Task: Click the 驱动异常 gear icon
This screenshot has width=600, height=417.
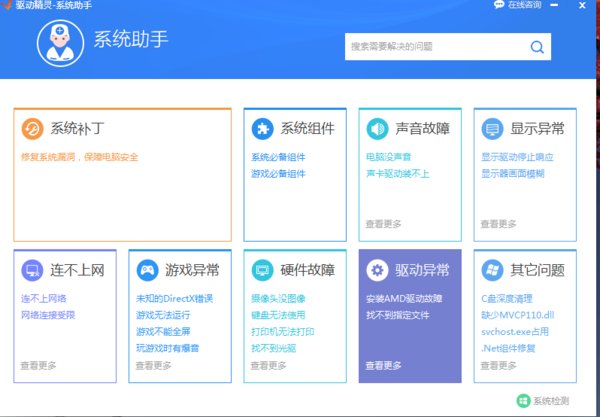Action: tap(377, 270)
